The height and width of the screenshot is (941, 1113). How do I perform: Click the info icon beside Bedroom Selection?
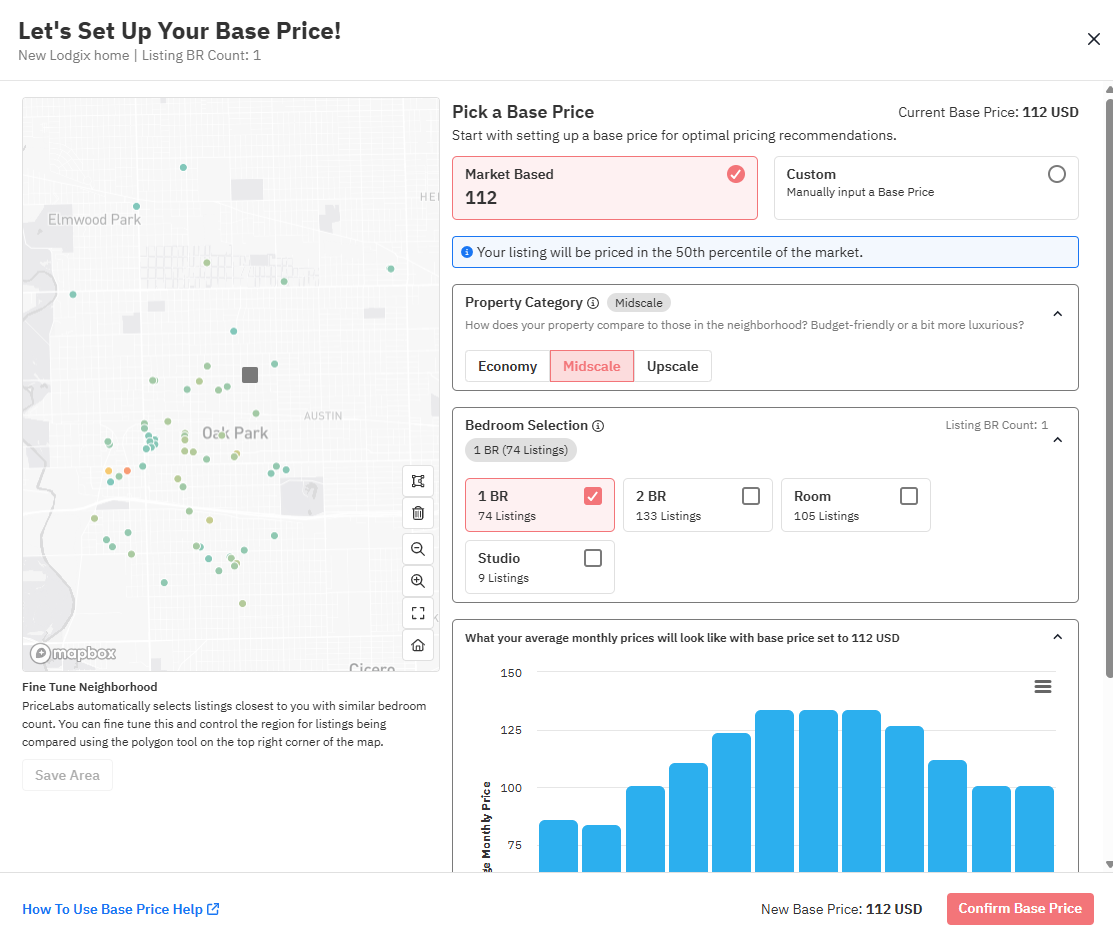[x=598, y=425]
